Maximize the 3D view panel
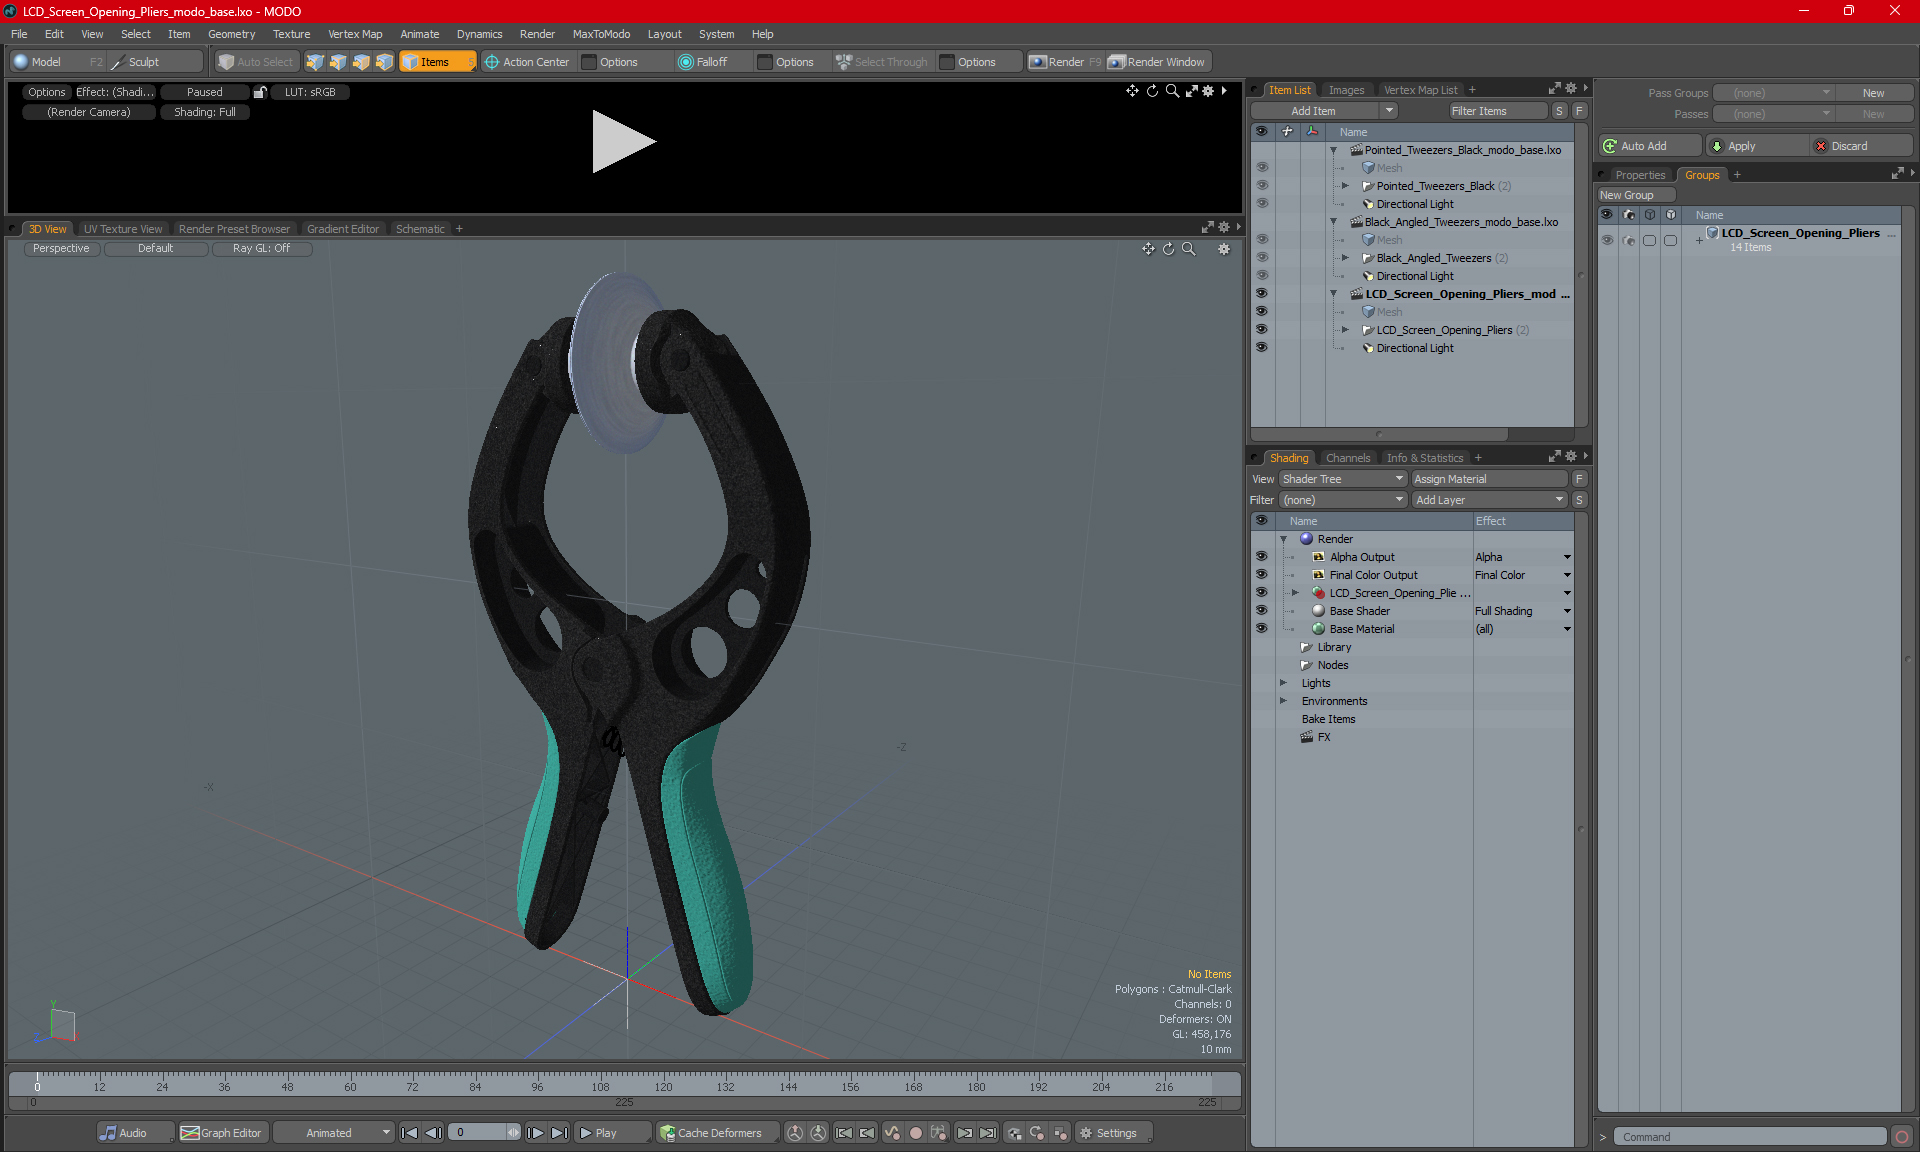 (x=1207, y=228)
